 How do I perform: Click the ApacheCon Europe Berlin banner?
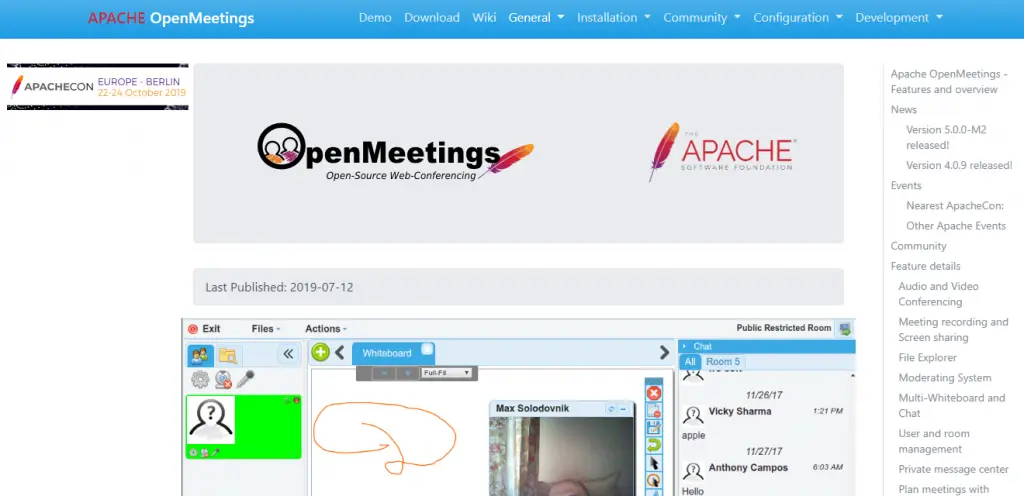click(98, 87)
